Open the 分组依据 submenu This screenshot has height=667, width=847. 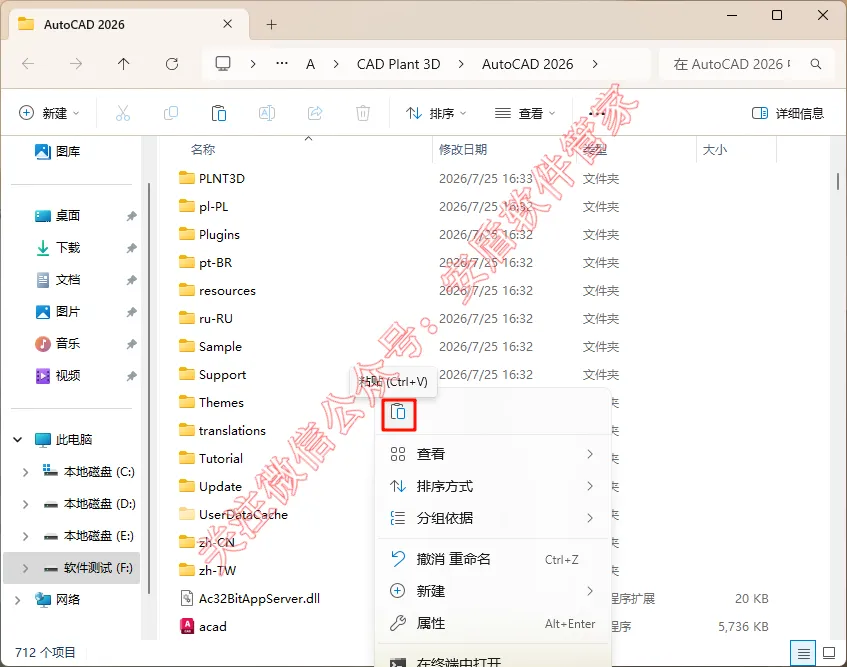pyautogui.click(x=493, y=518)
